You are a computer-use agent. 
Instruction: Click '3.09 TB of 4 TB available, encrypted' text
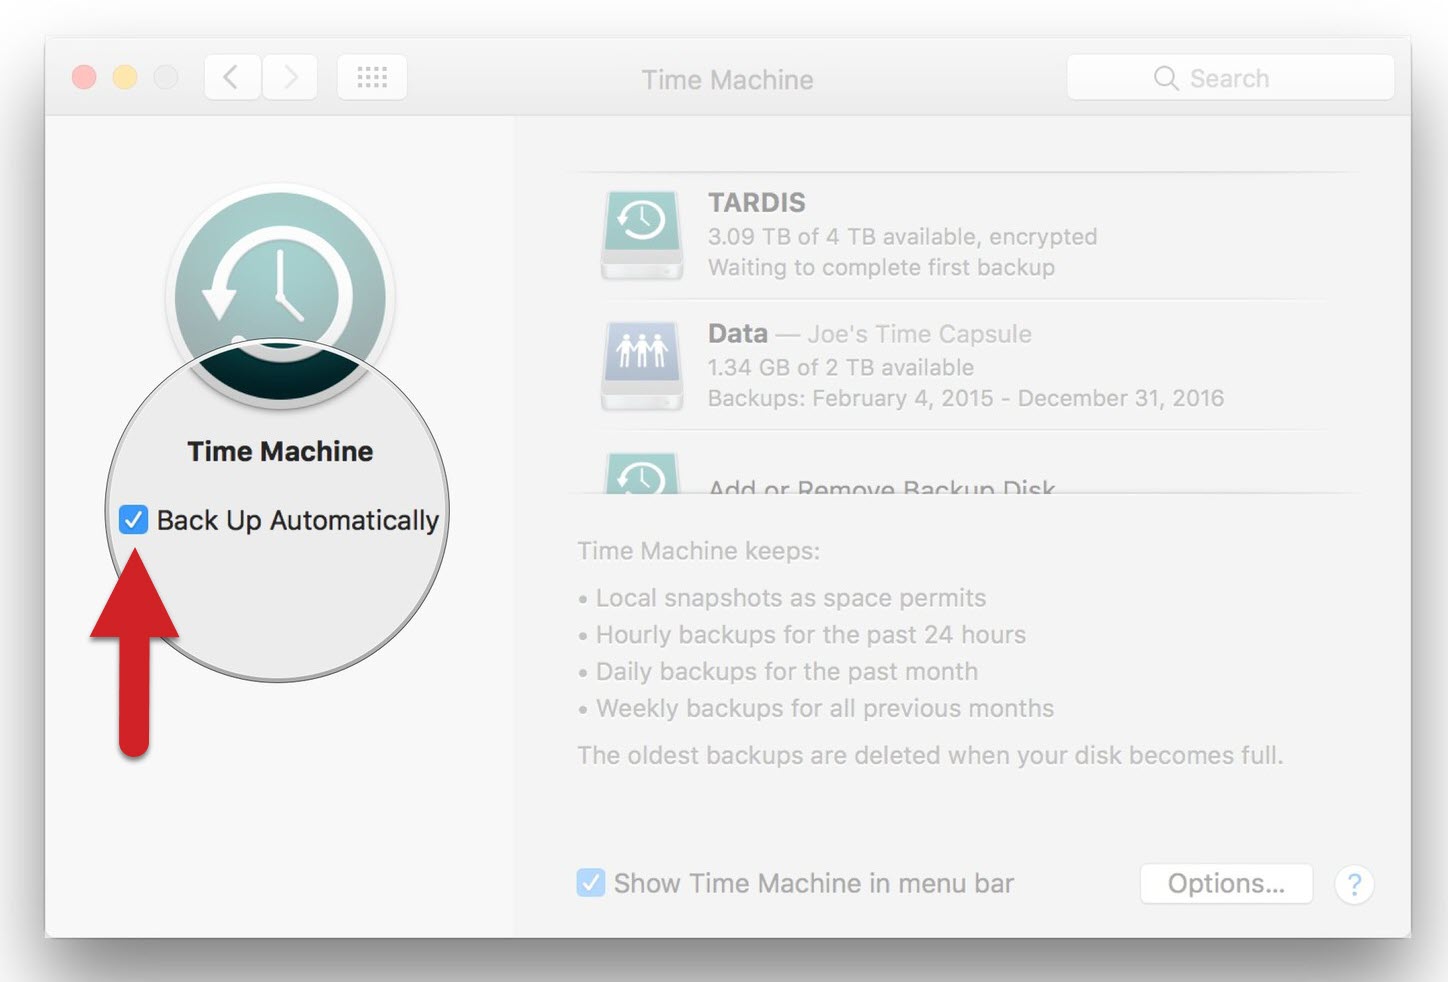click(902, 237)
